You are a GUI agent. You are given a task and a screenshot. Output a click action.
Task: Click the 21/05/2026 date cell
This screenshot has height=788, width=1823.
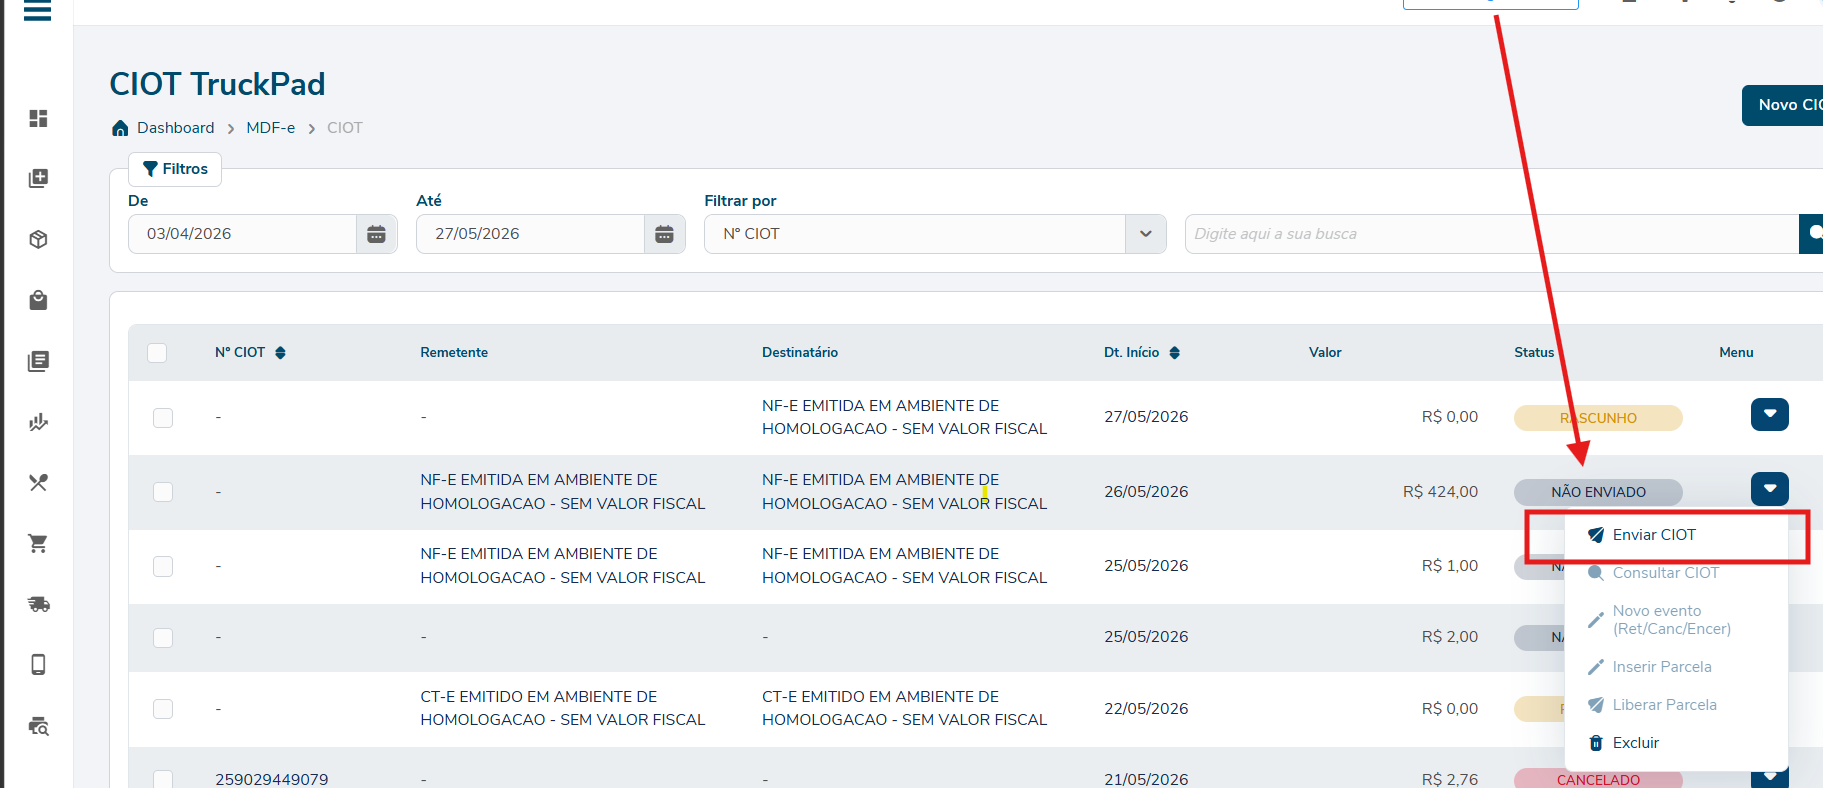(1146, 780)
